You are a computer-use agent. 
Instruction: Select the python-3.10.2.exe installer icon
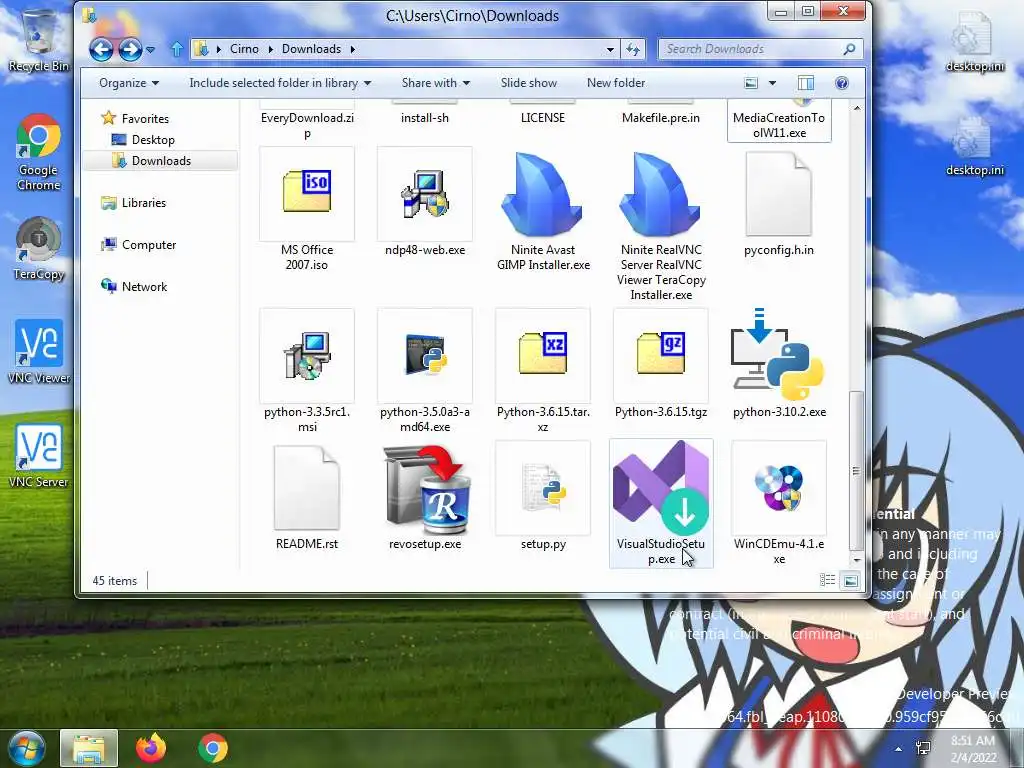tap(778, 355)
